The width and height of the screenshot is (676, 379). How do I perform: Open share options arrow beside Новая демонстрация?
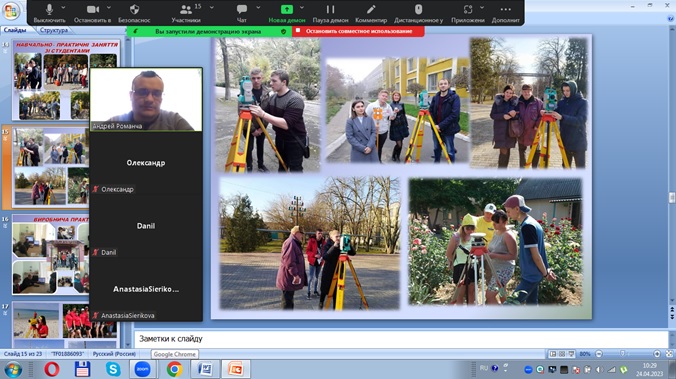[x=302, y=8]
